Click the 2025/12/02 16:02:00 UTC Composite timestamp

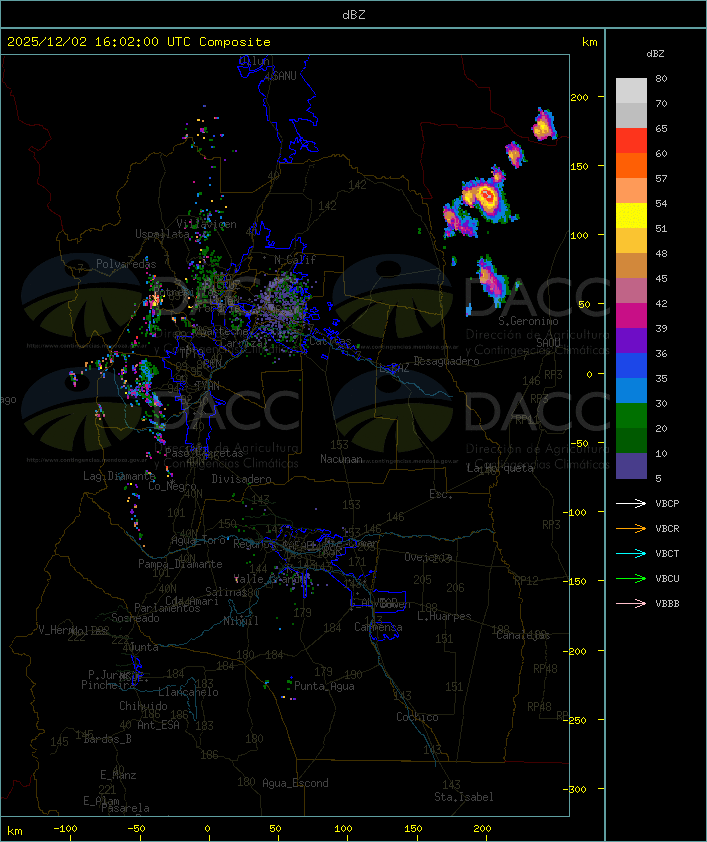(139, 42)
